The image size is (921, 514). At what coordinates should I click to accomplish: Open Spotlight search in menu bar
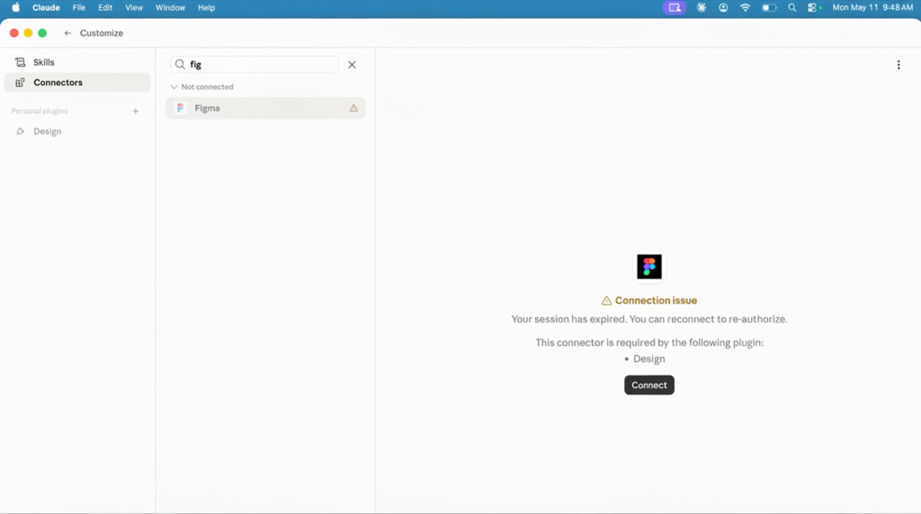point(792,8)
